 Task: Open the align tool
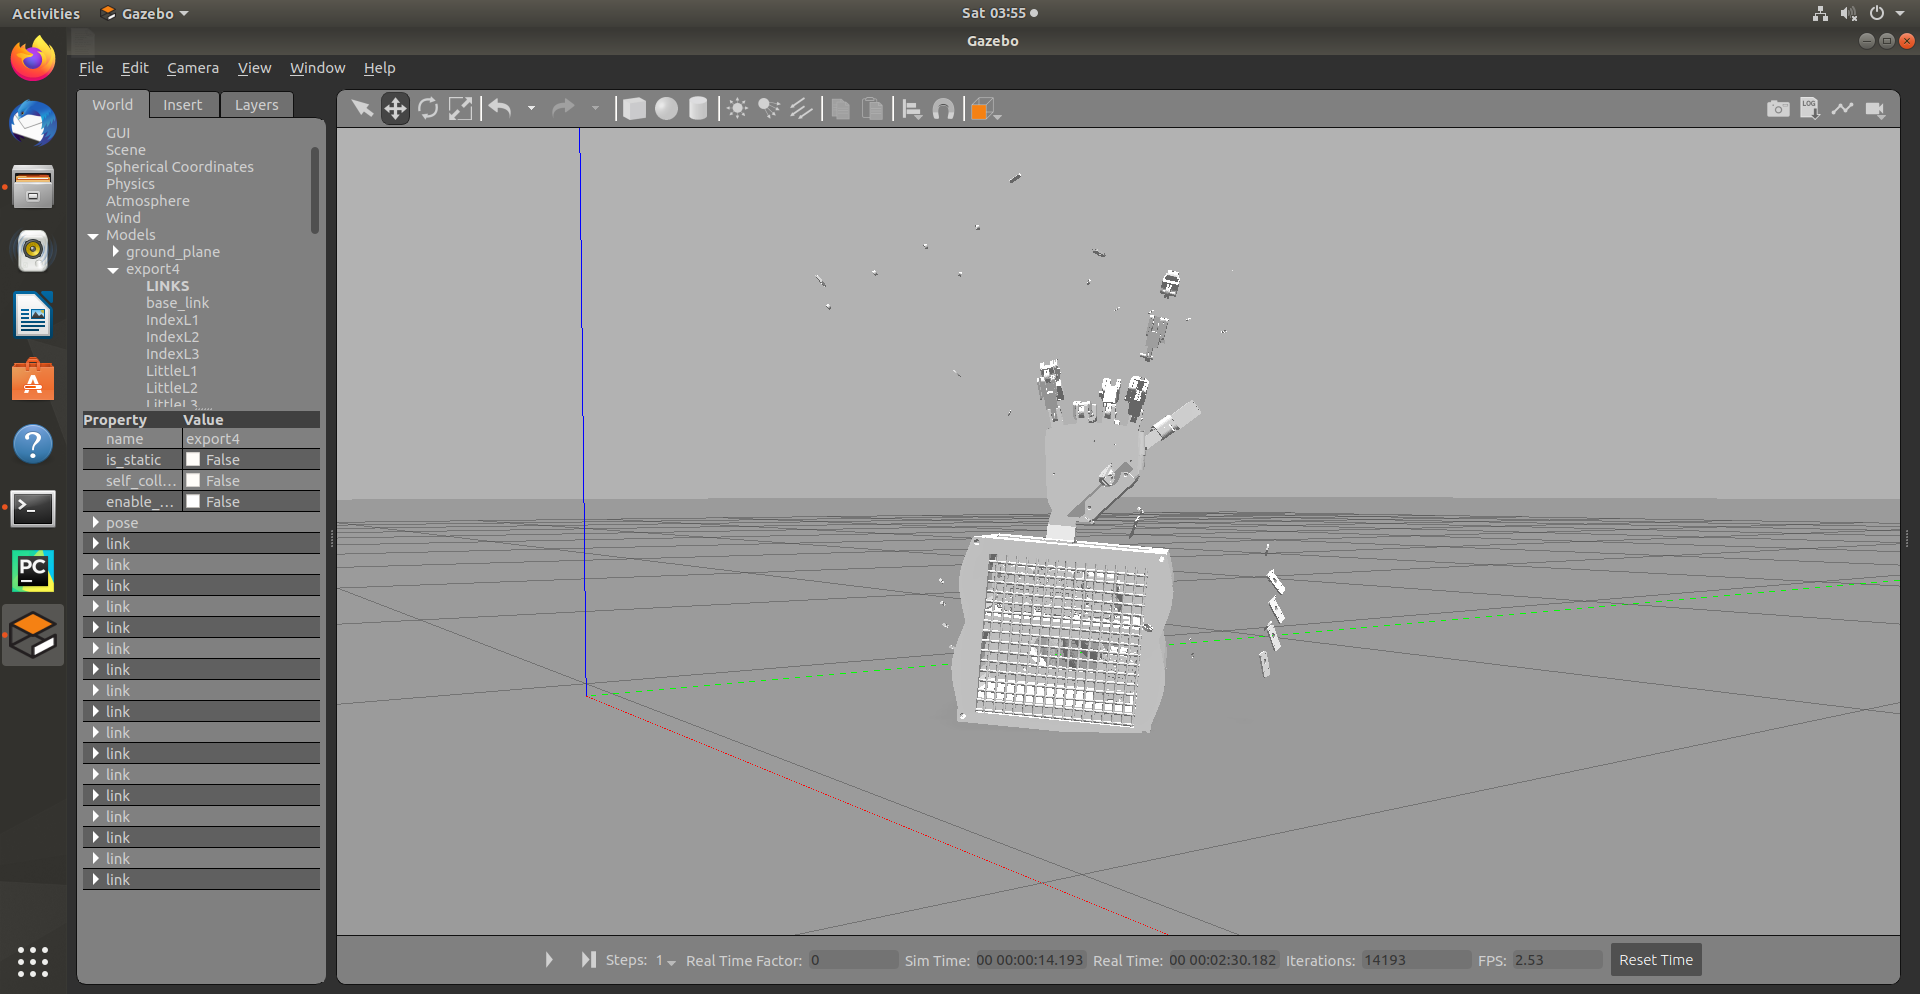911,108
